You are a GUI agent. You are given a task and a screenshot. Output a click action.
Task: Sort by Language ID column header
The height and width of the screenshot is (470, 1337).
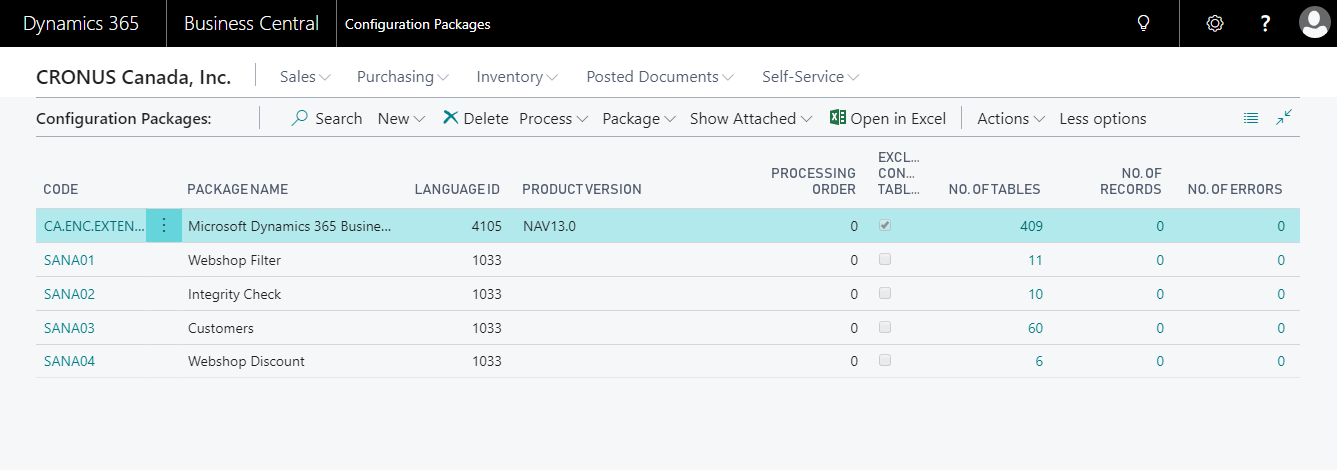coord(458,189)
